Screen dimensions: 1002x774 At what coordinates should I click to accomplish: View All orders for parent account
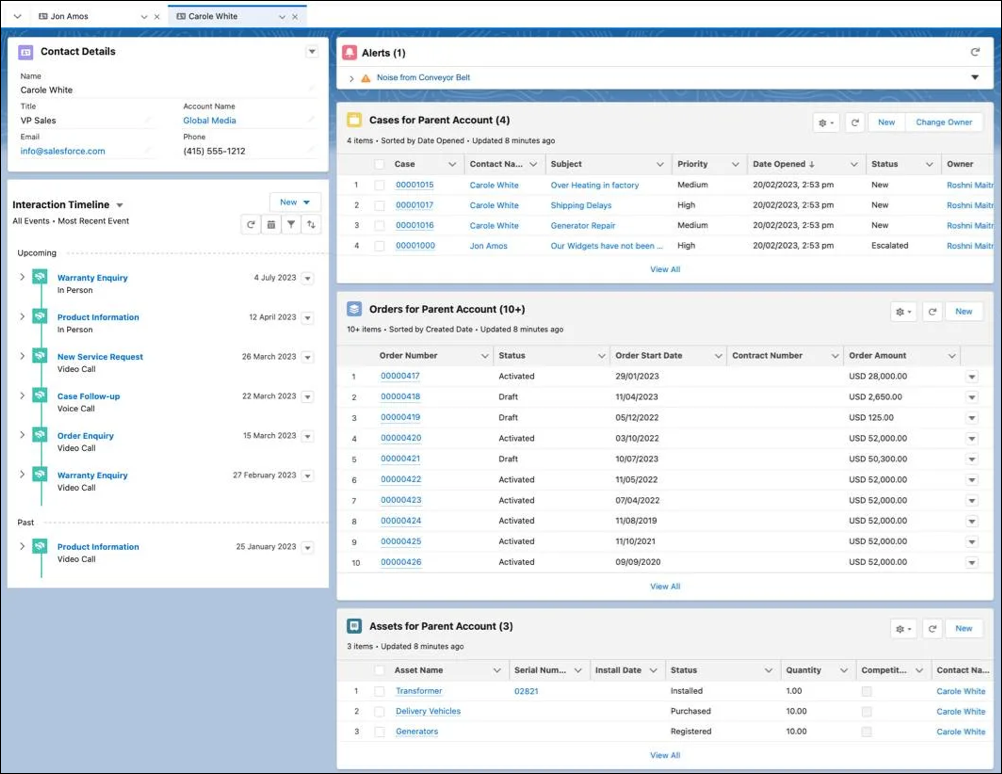pos(665,586)
